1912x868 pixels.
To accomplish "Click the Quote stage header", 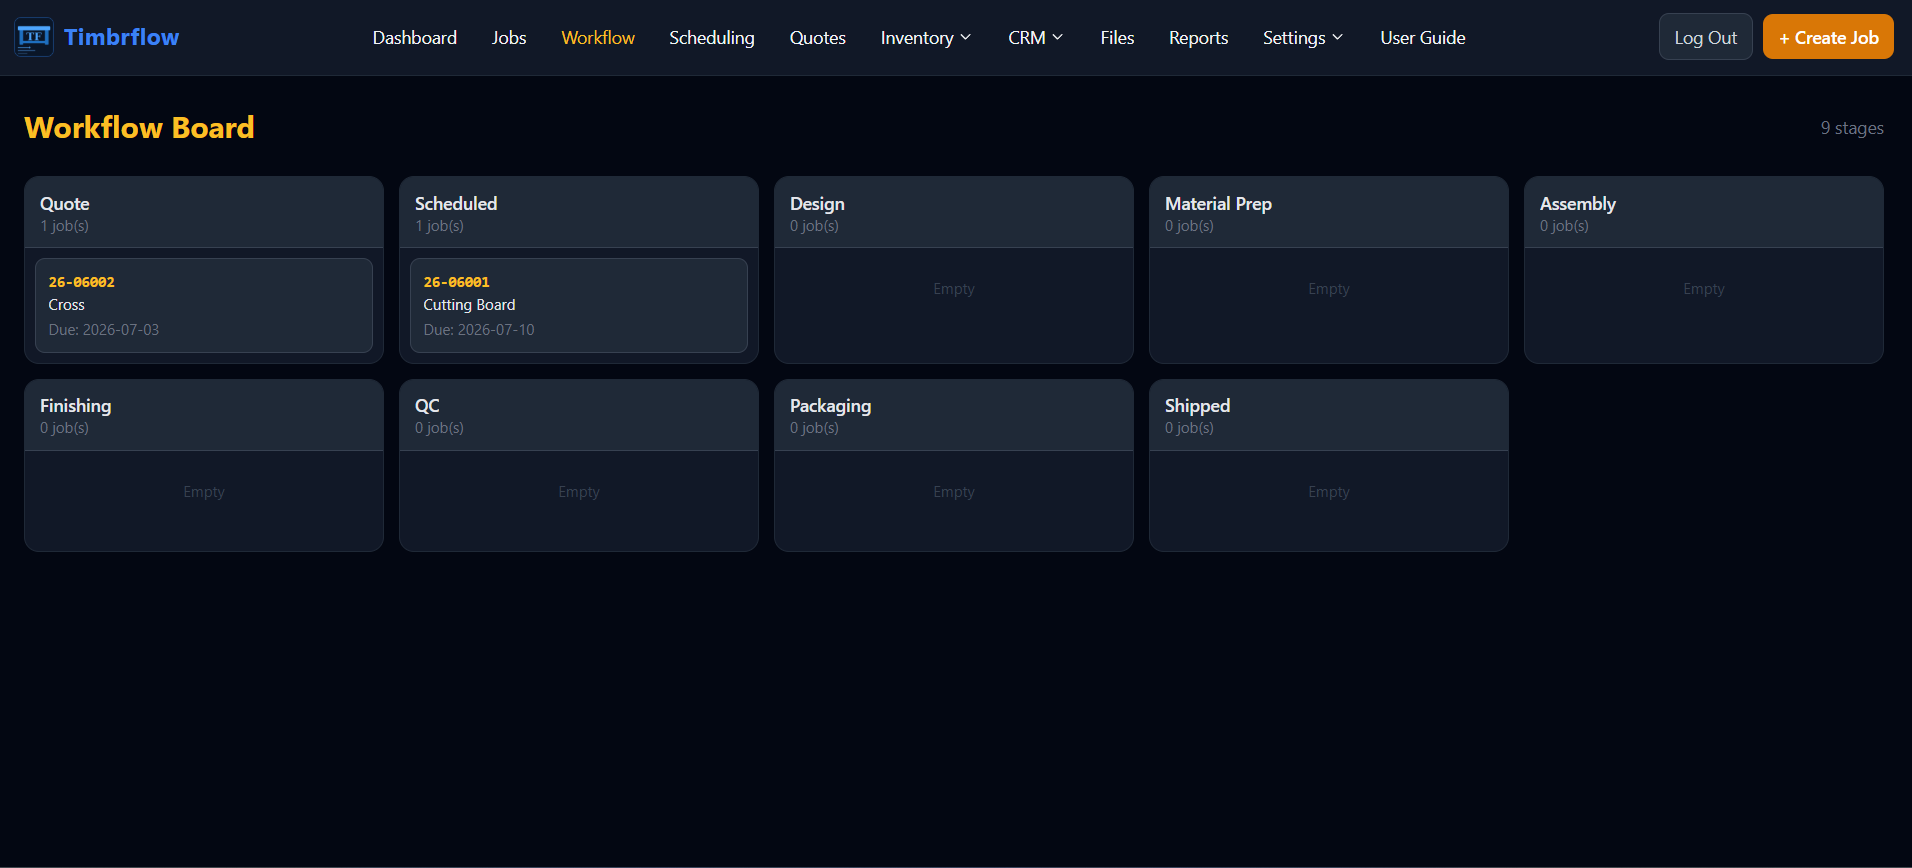I will click(204, 213).
